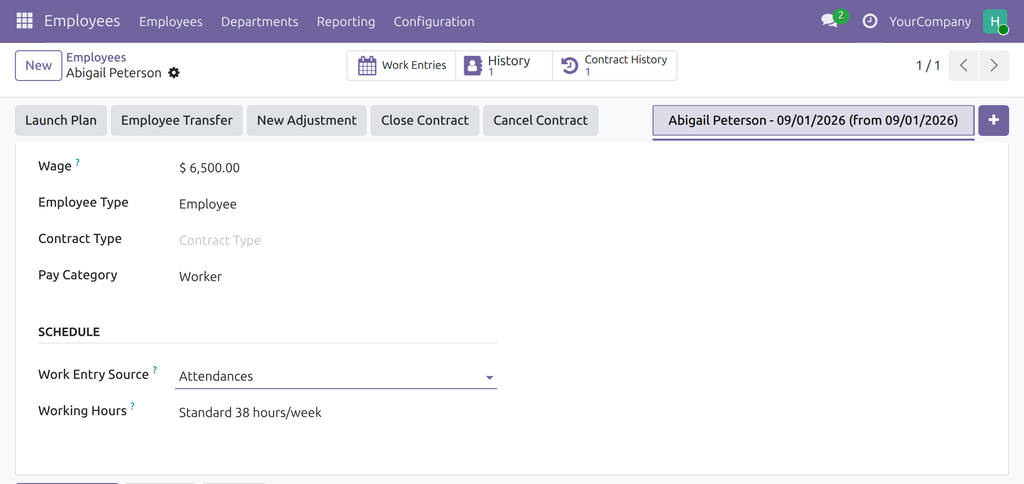Click the Close Contract button

(425, 120)
